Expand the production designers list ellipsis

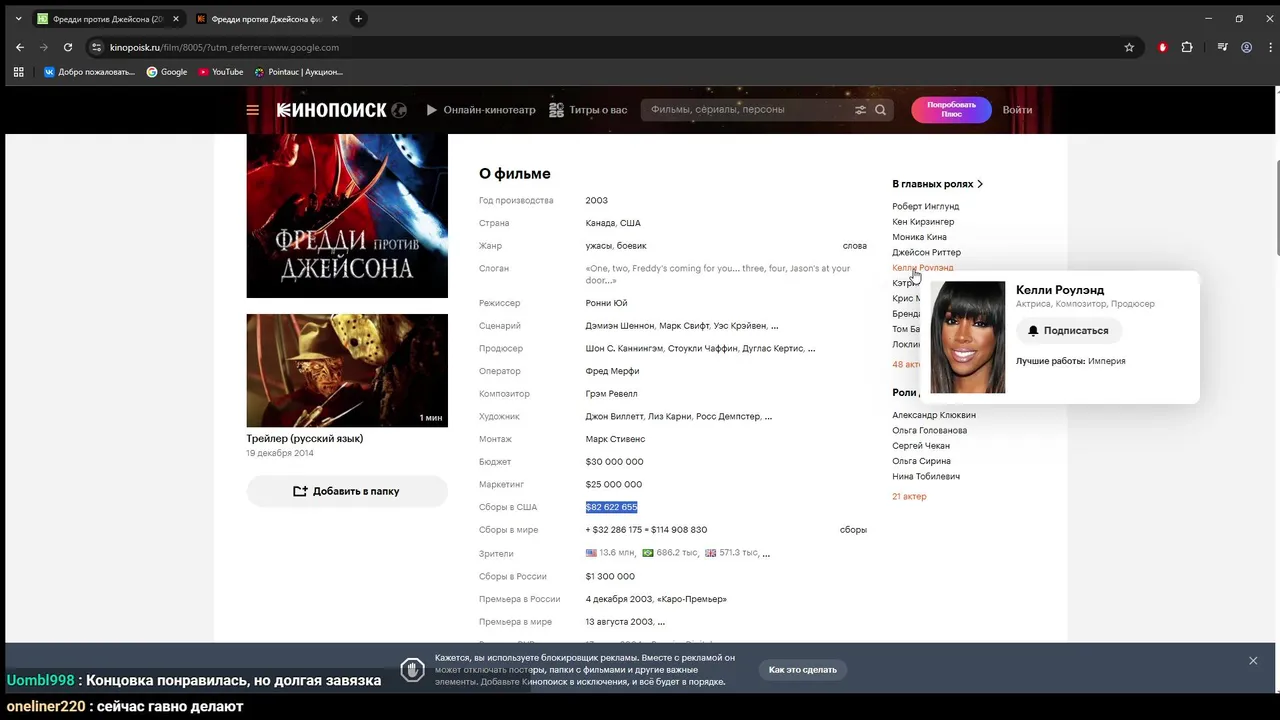coord(768,417)
